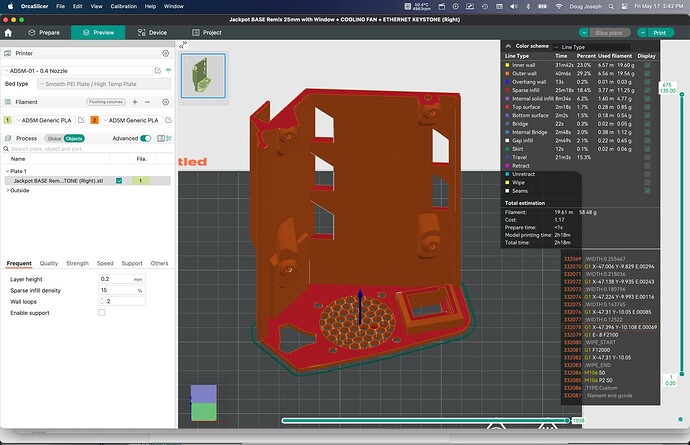690x445 pixels.
Task: Open macOS Spotlight search icon
Action: (x=611, y=7)
